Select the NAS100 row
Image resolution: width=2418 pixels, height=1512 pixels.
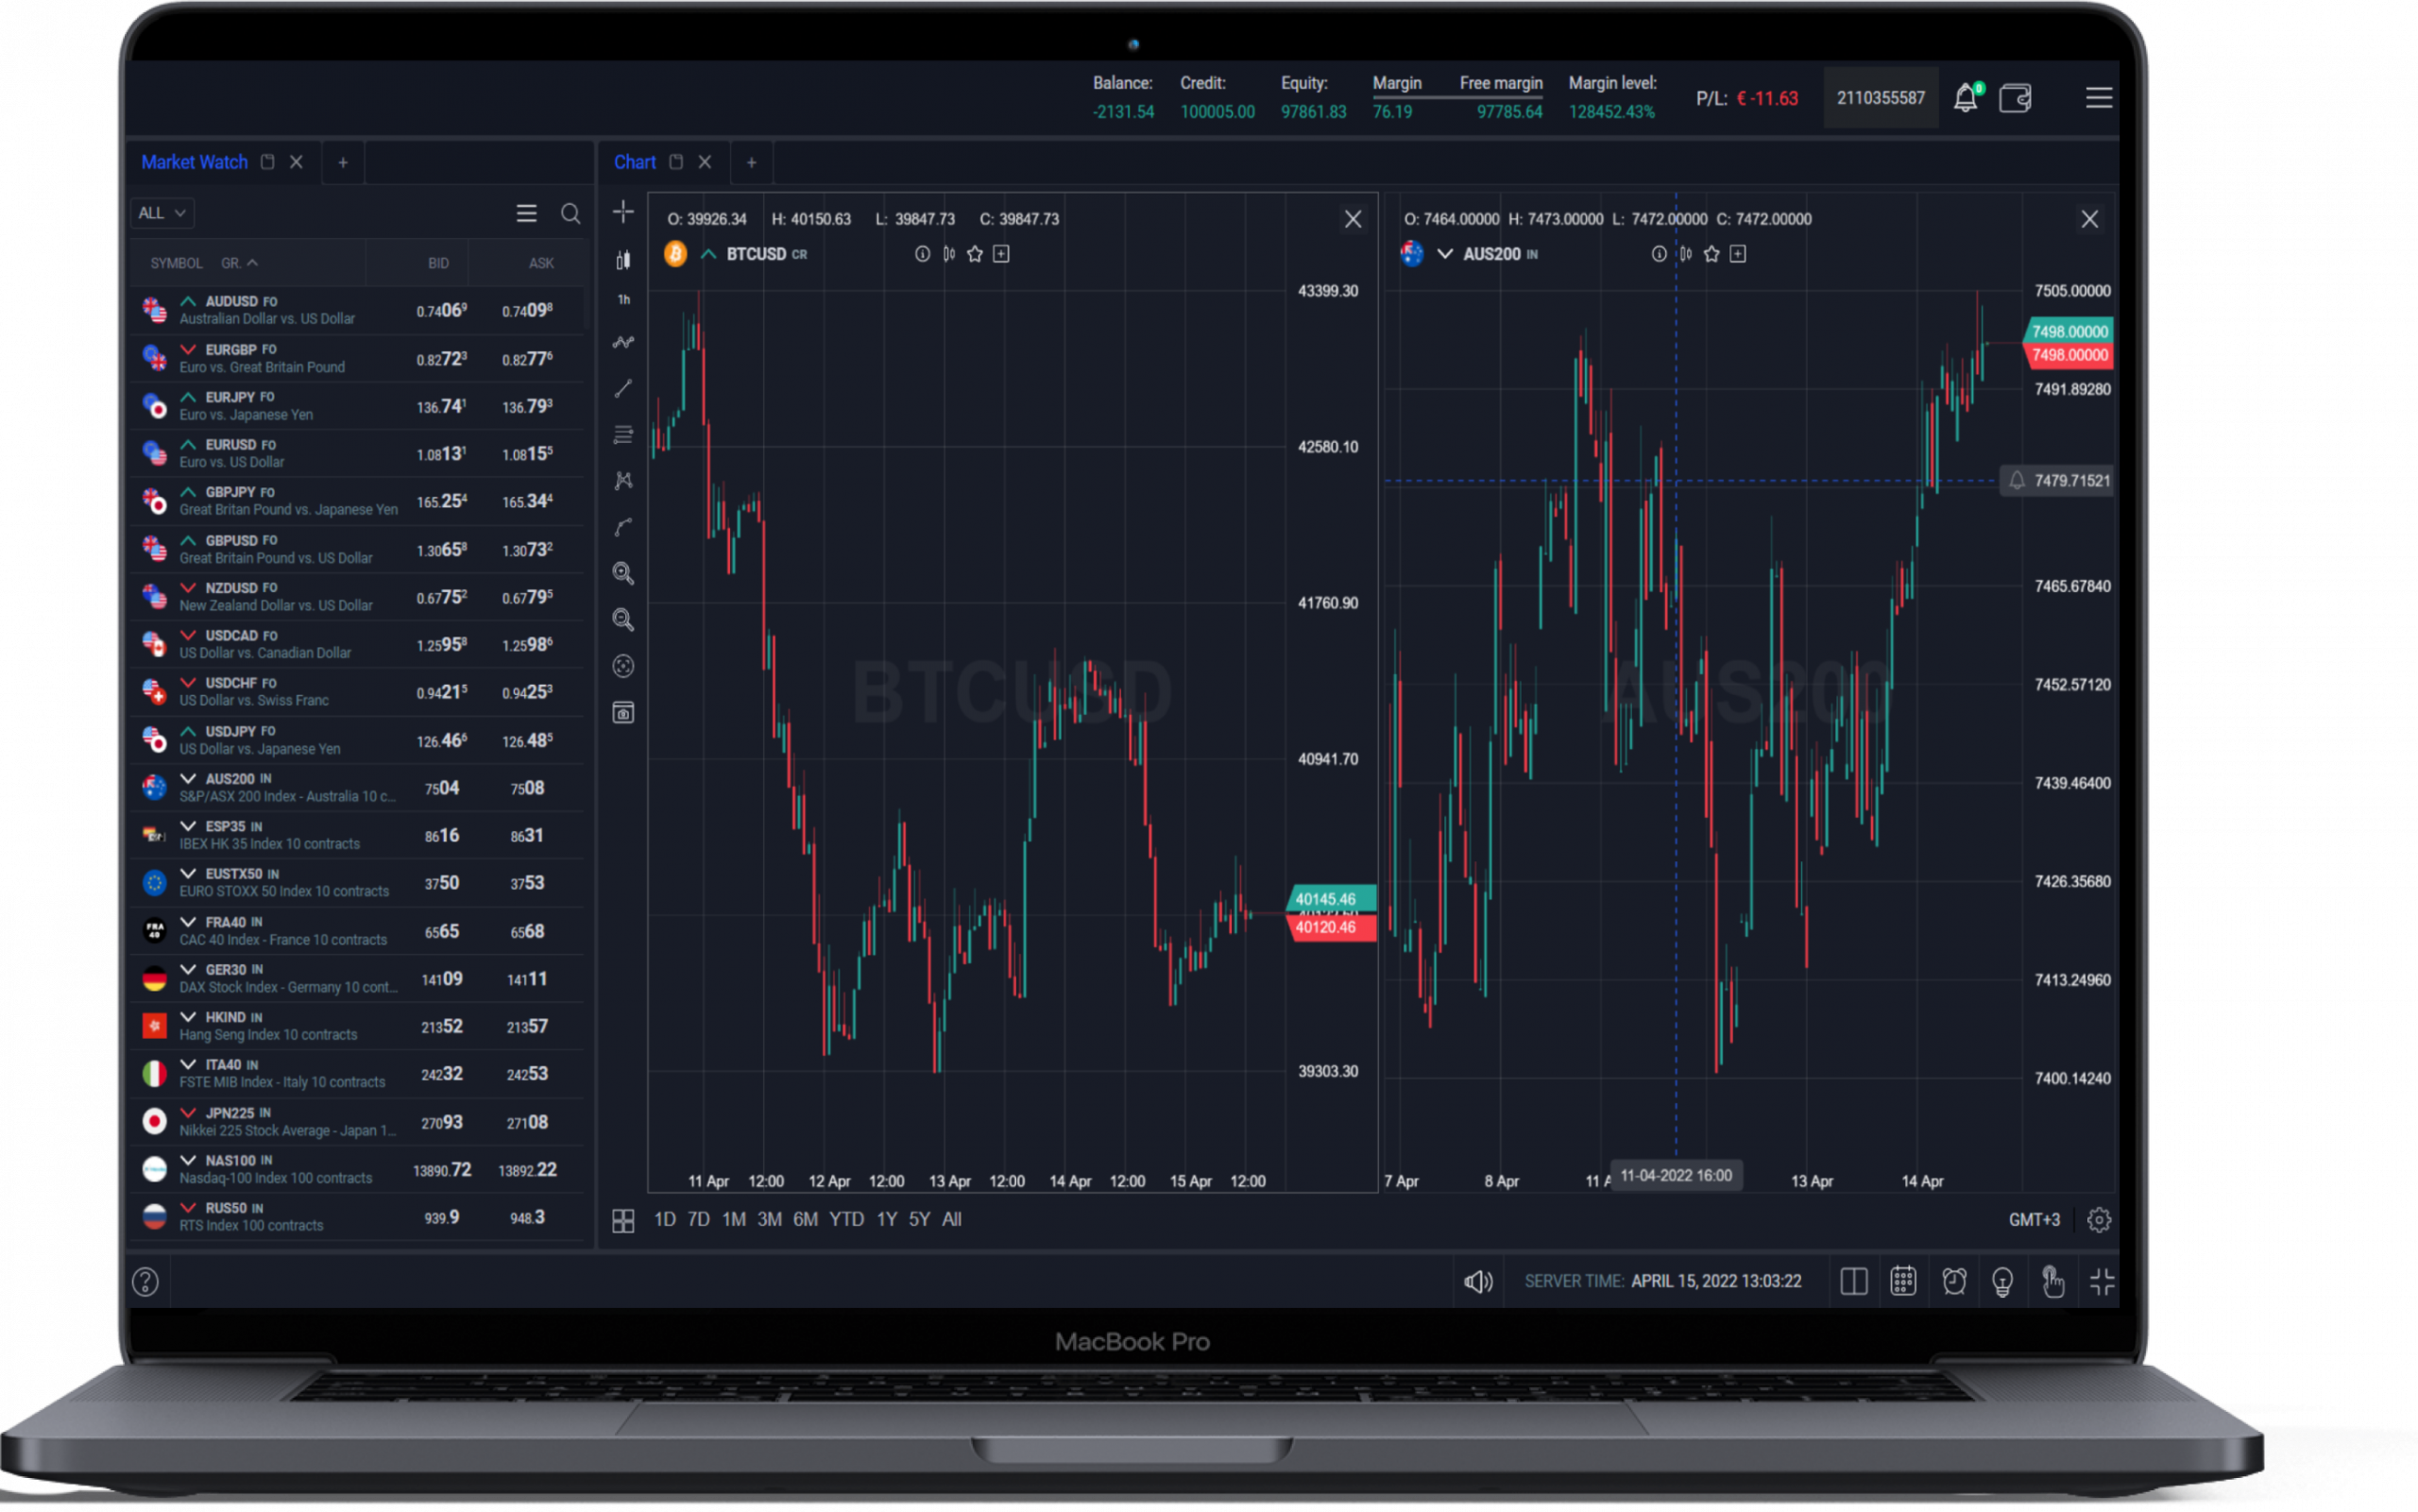(357, 1170)
